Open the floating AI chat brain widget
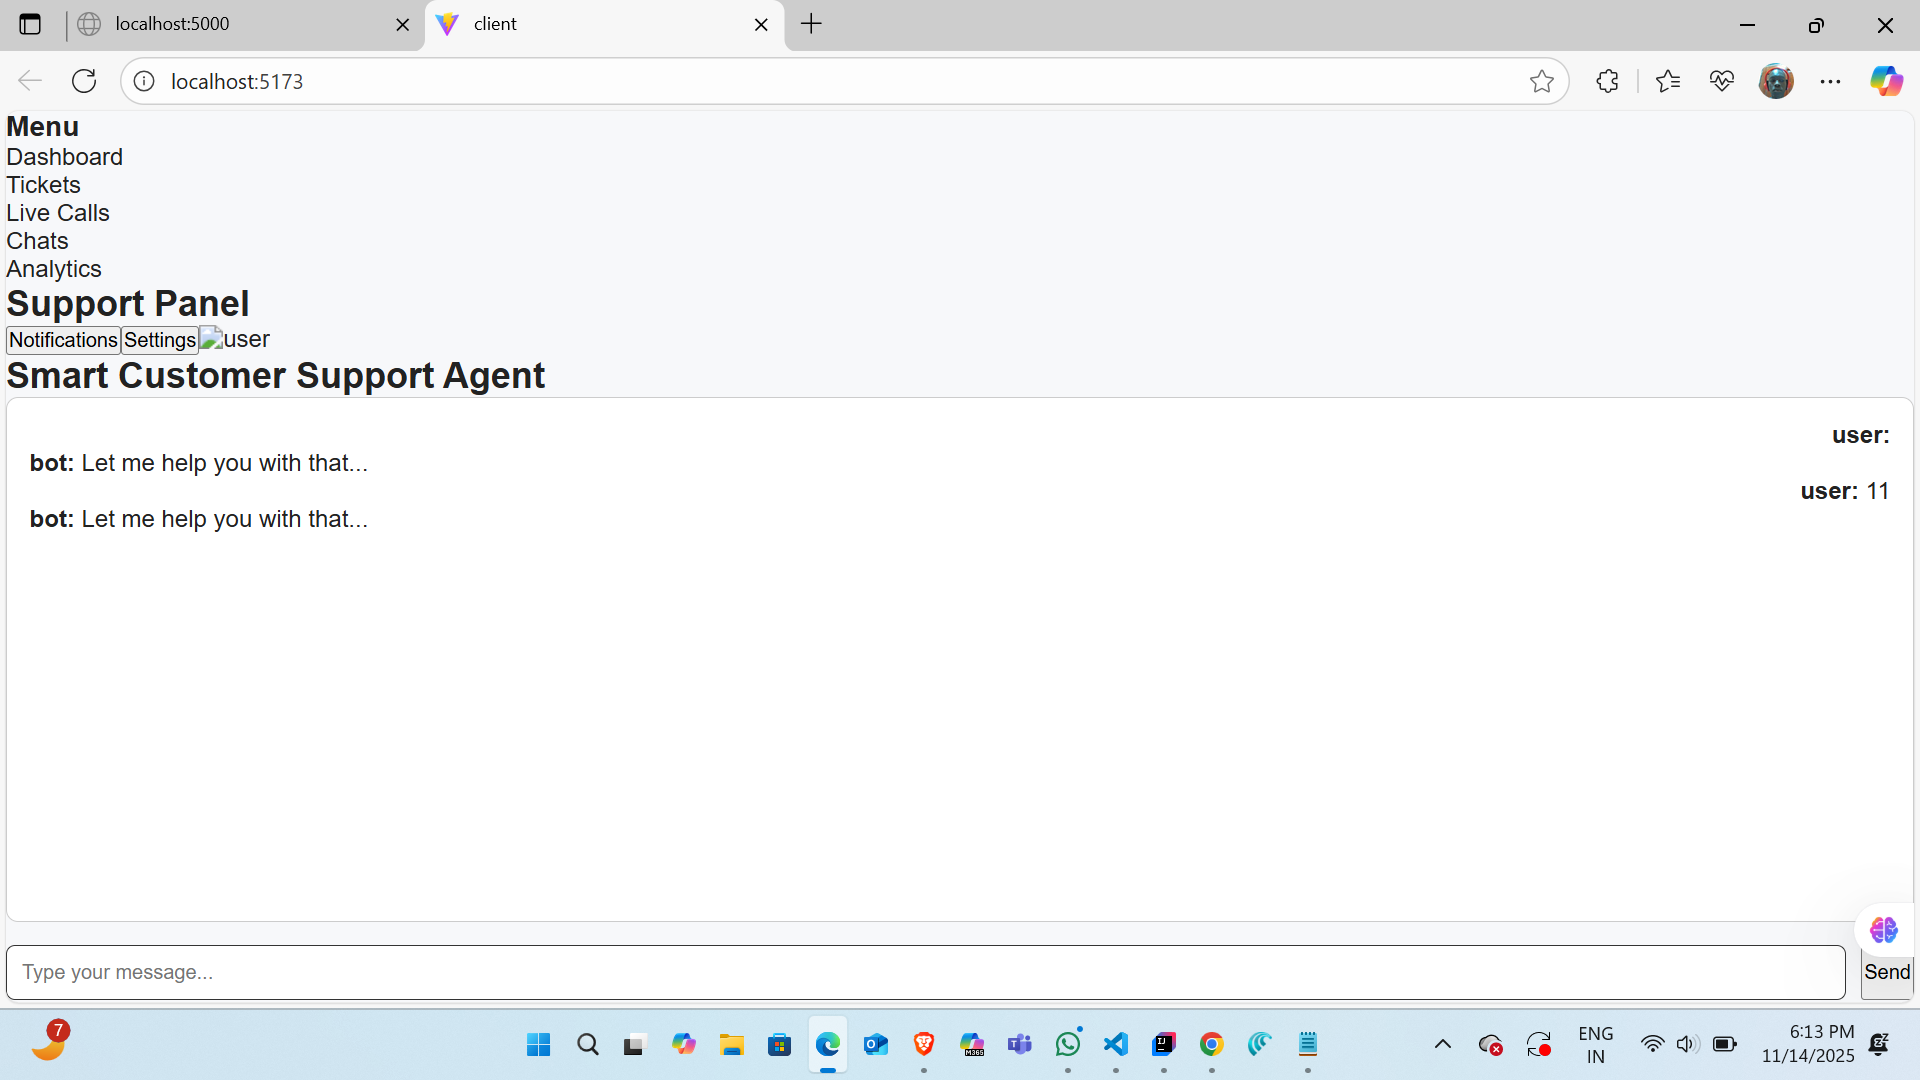This screenshot has height=1080, width=1920. (x=1884, y=929)
